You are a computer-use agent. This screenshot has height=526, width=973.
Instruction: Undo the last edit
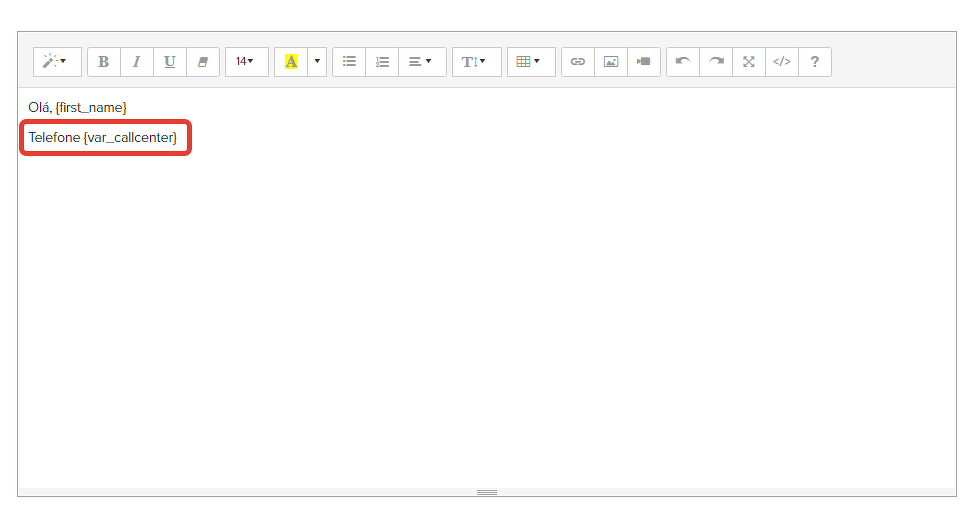[x=683, y=62]
